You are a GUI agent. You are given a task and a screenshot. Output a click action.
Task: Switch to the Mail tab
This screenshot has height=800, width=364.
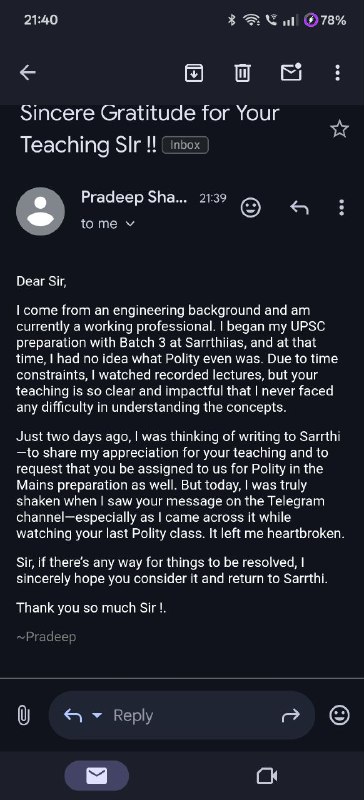point(96,776)
